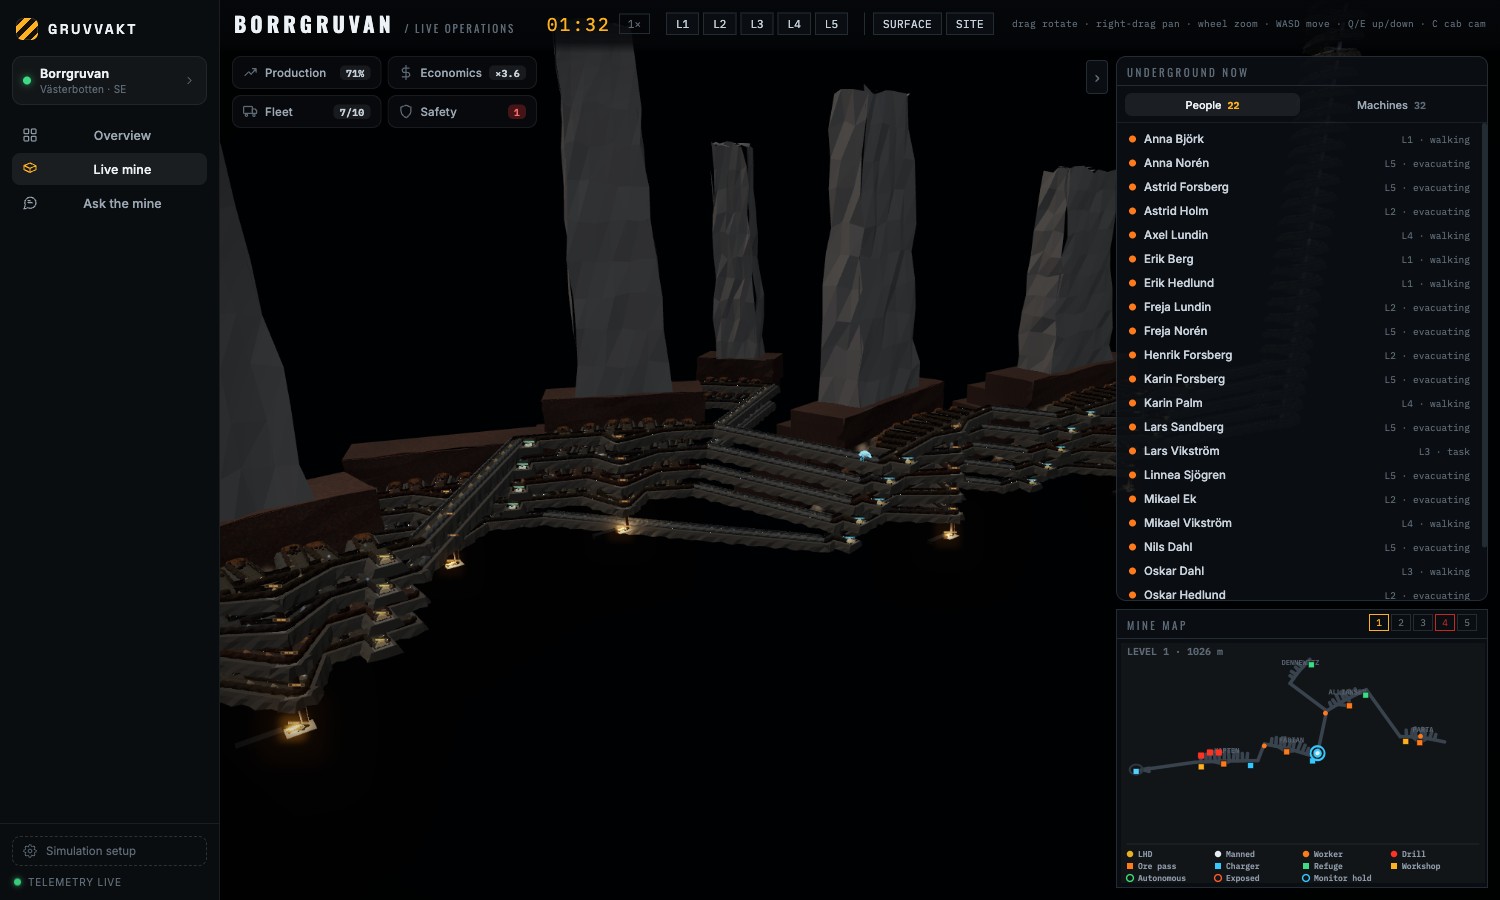
Task: Open the 1× simulation speed selector
Action: click(634, 24)
